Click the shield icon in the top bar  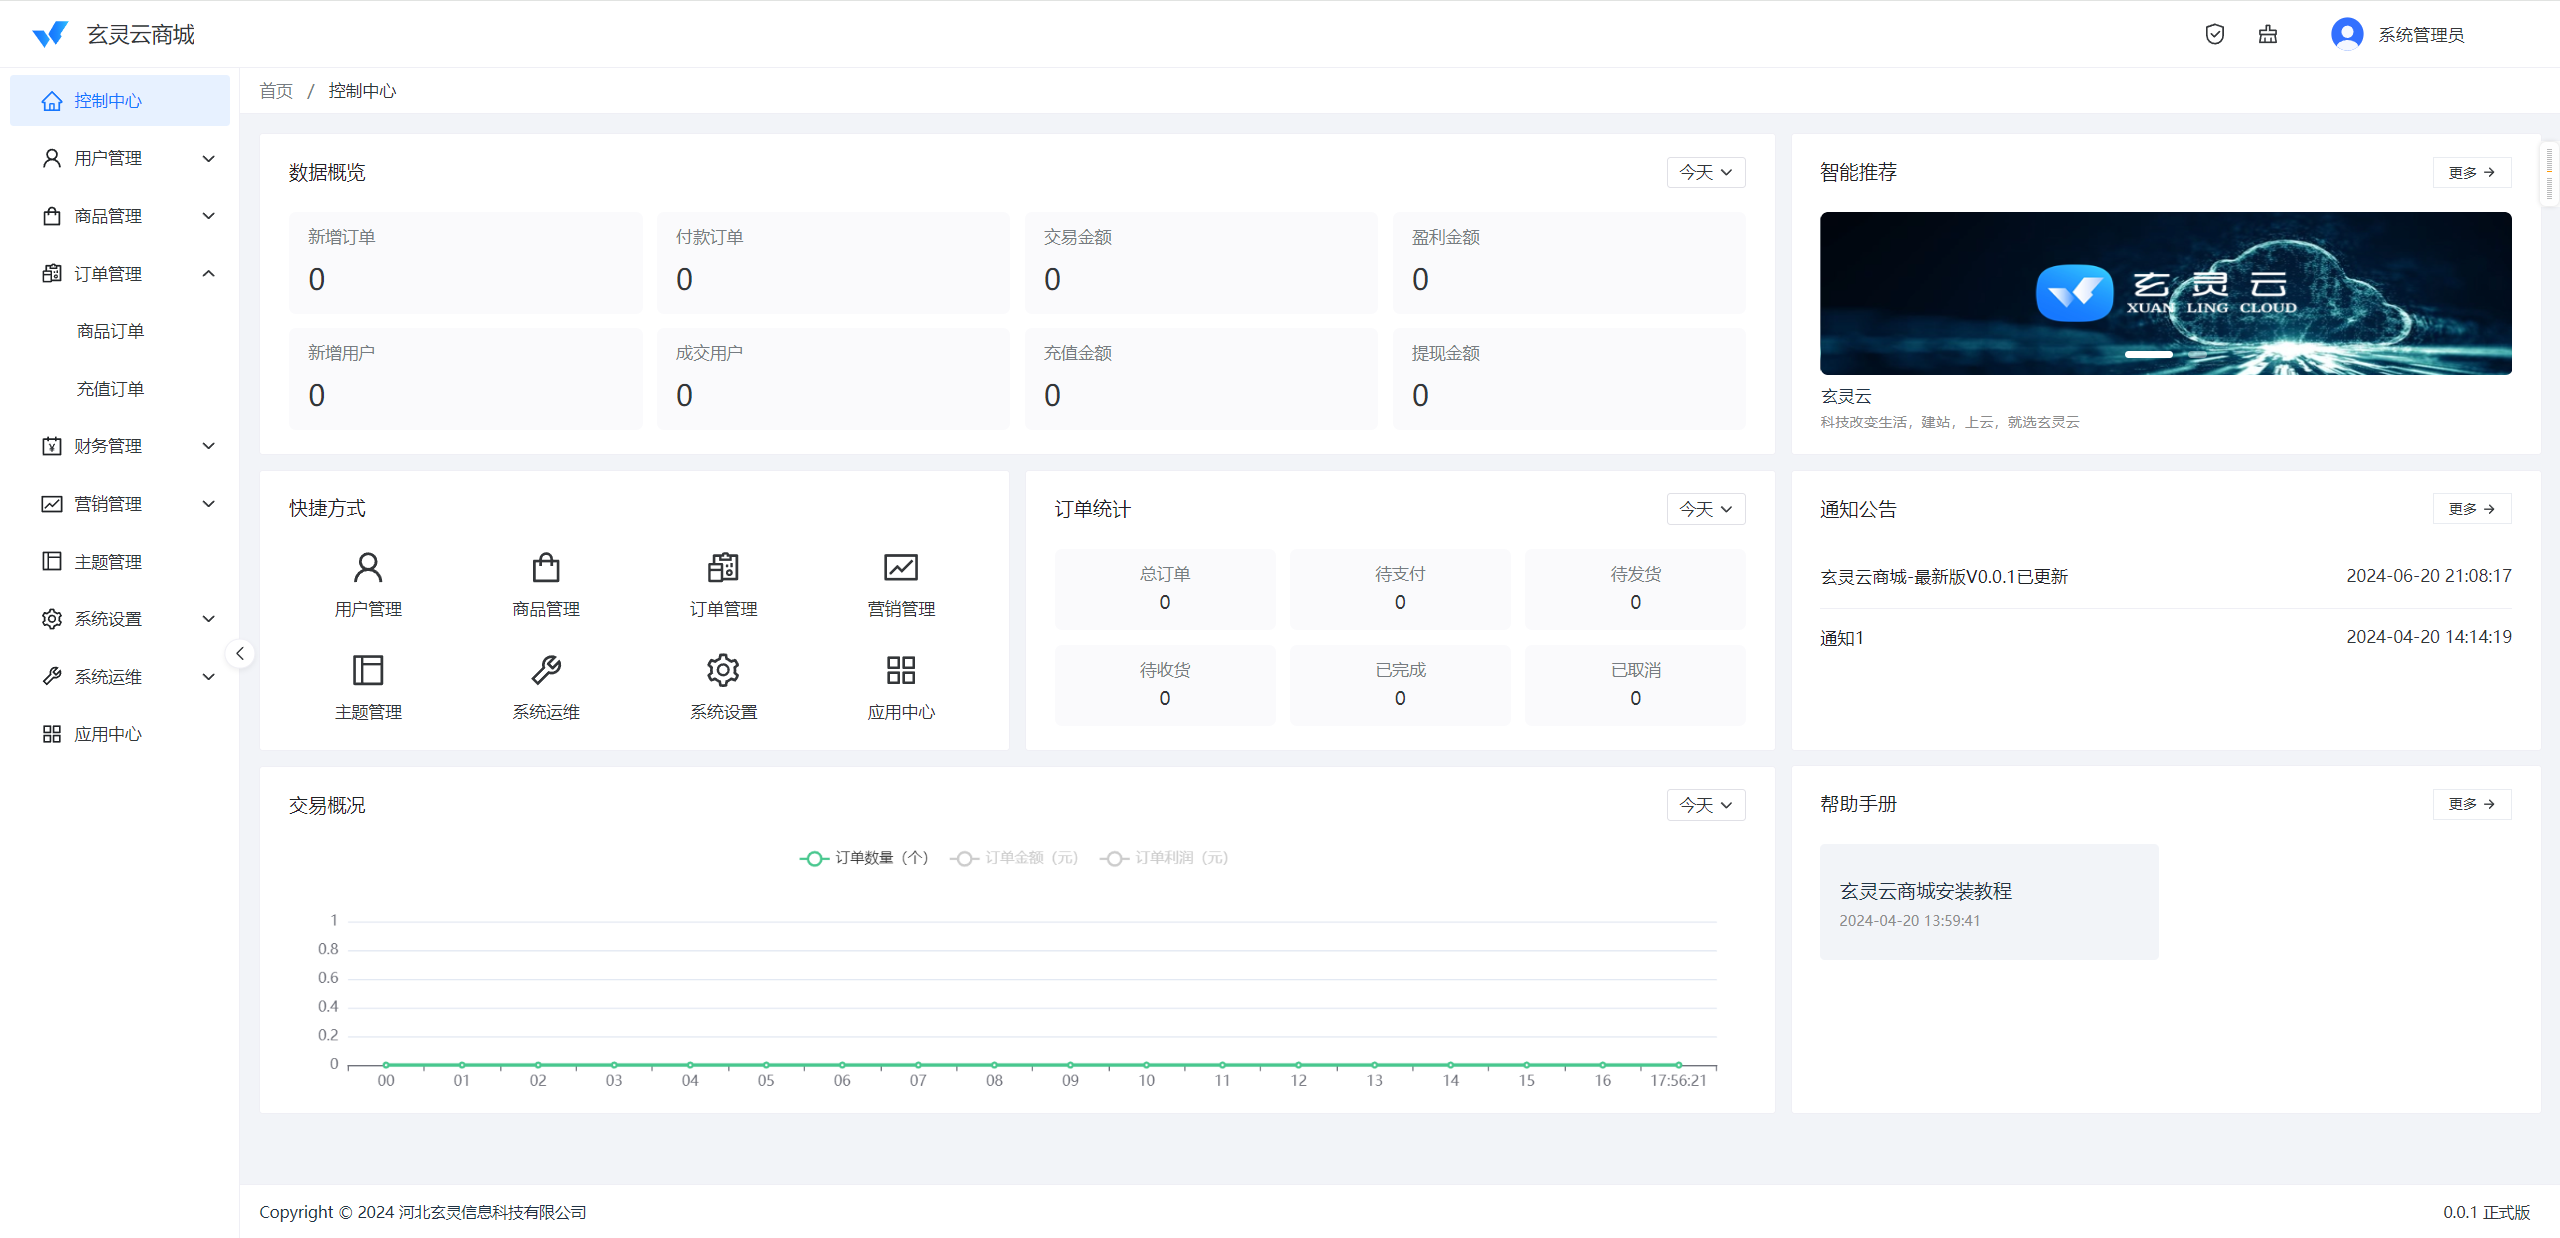coord(2214,34)
